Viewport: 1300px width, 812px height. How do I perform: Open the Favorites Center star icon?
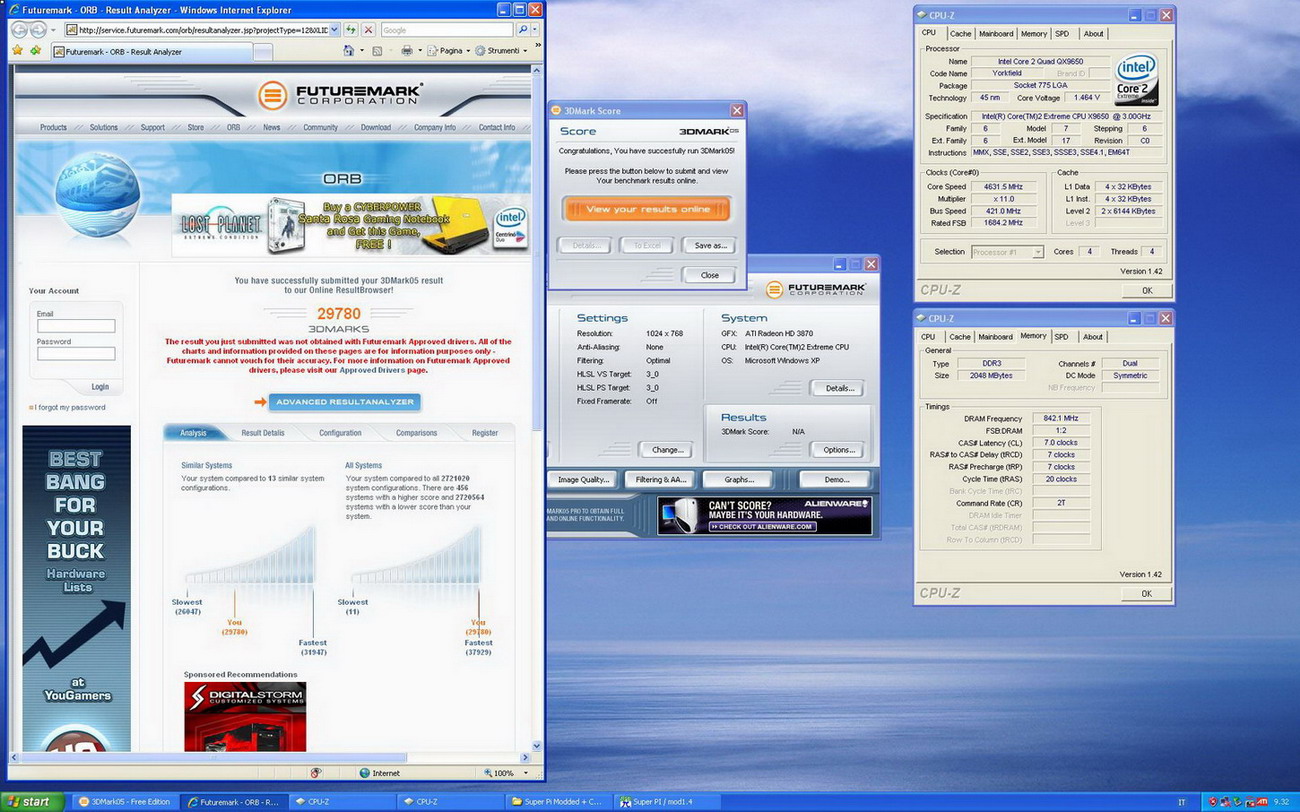point(17,50)
